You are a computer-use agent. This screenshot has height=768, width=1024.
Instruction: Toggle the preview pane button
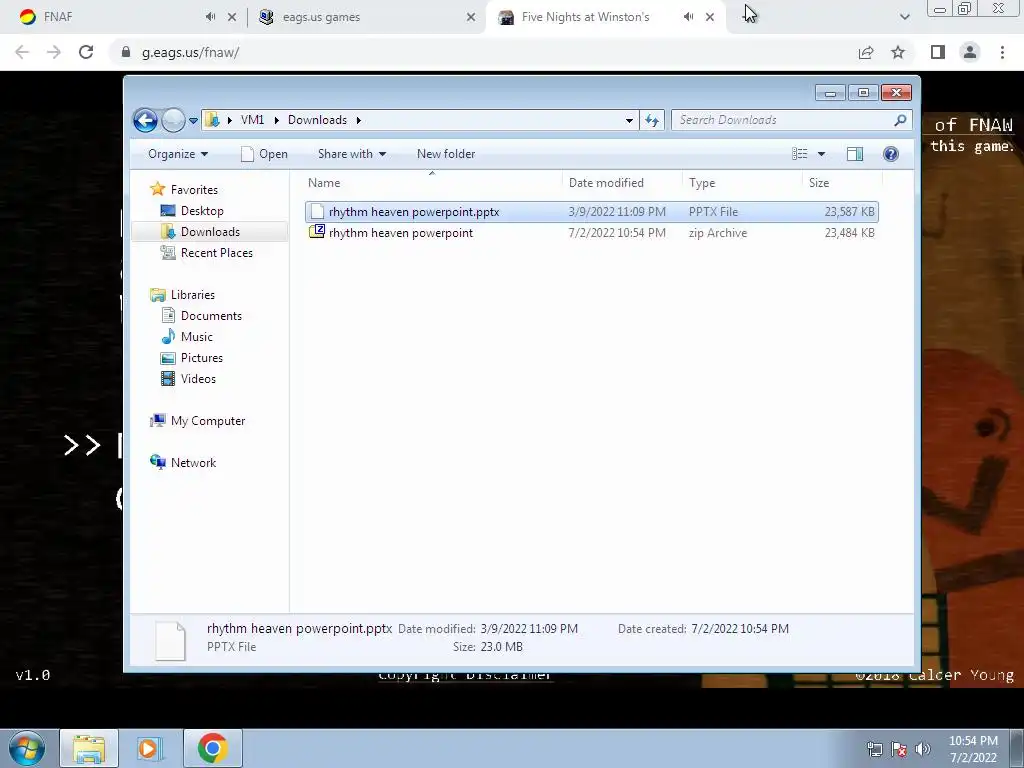point(855,154)
